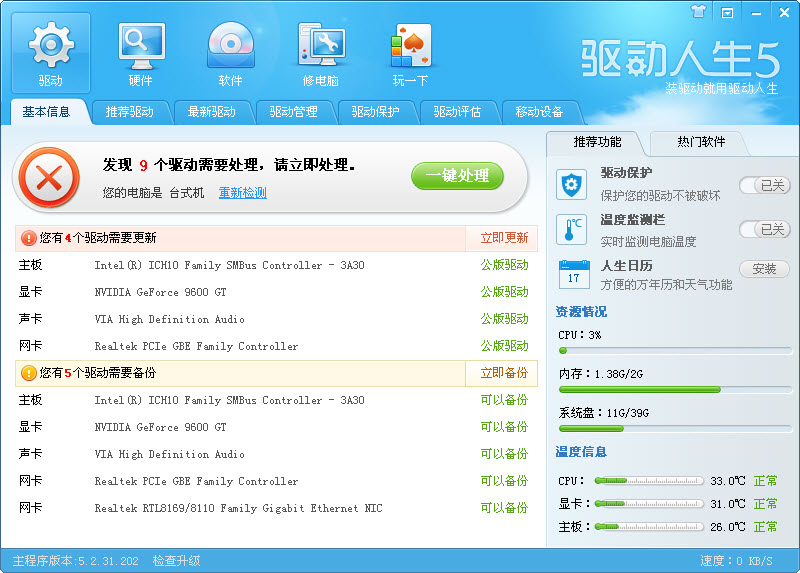
Task: Click the 驱动保护 shield icon
Action: (571, 185)
